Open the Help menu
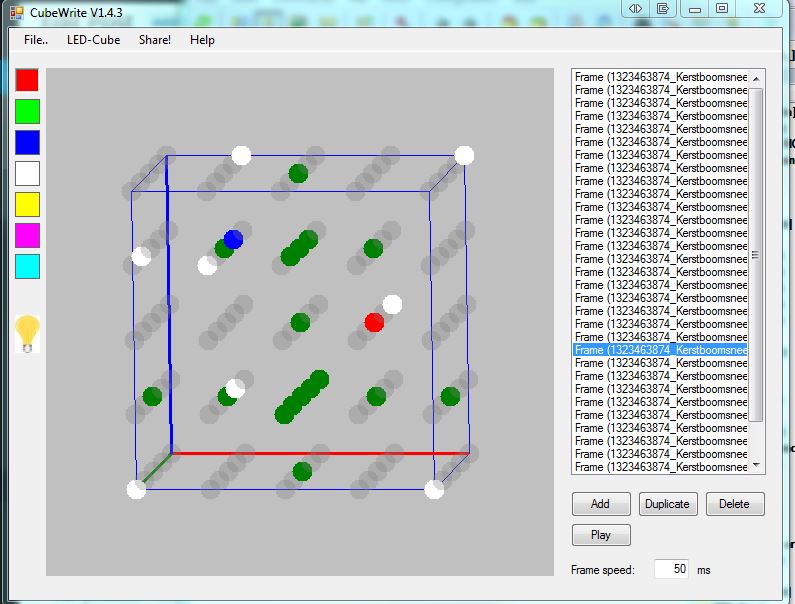 [202, 40]
